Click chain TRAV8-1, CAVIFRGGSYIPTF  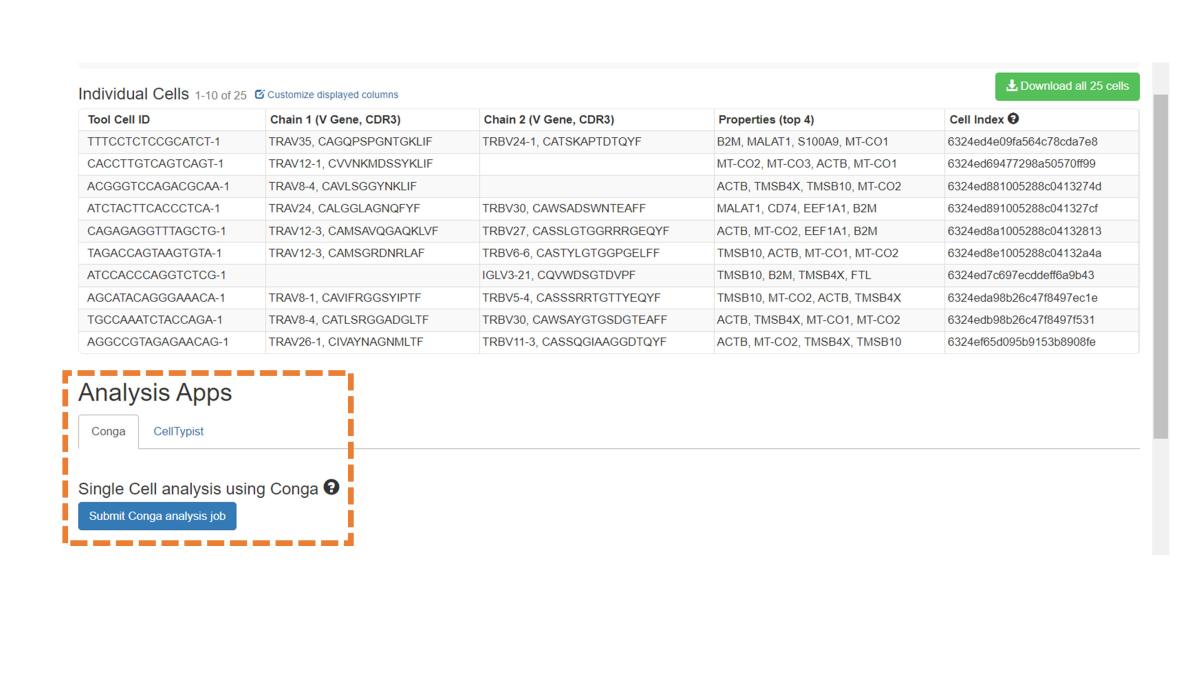click(344, 298)
